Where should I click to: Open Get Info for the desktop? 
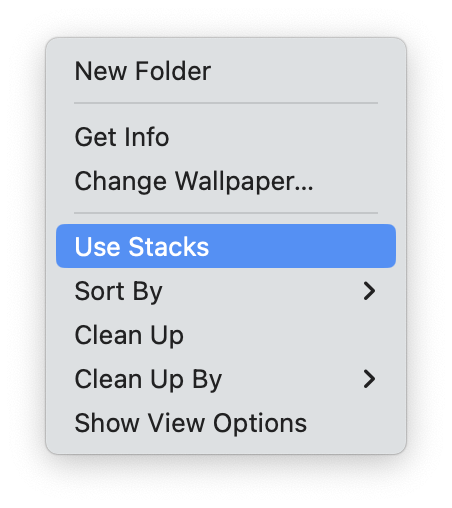(x=226, y=137)
